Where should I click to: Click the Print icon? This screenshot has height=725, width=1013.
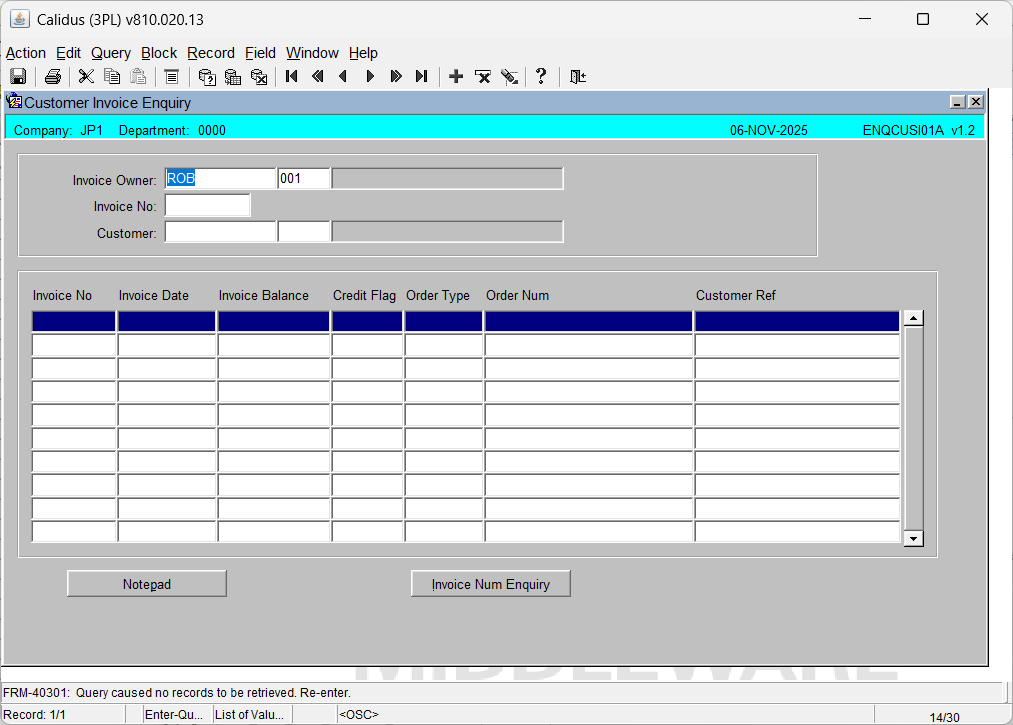53,77
